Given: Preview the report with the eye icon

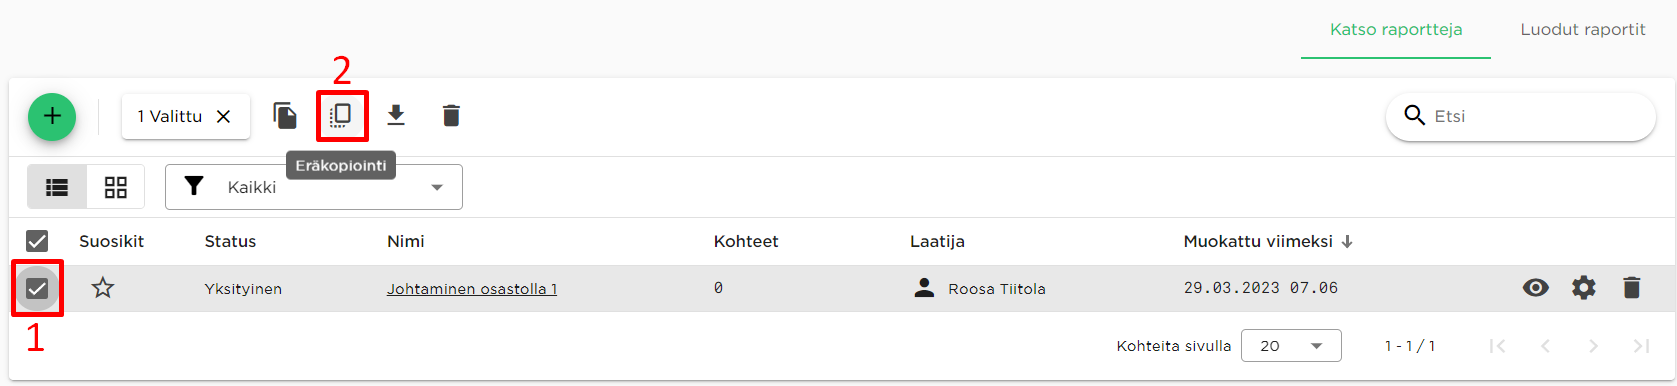Looking at the screenshot, I should (x=1536, y=288).
